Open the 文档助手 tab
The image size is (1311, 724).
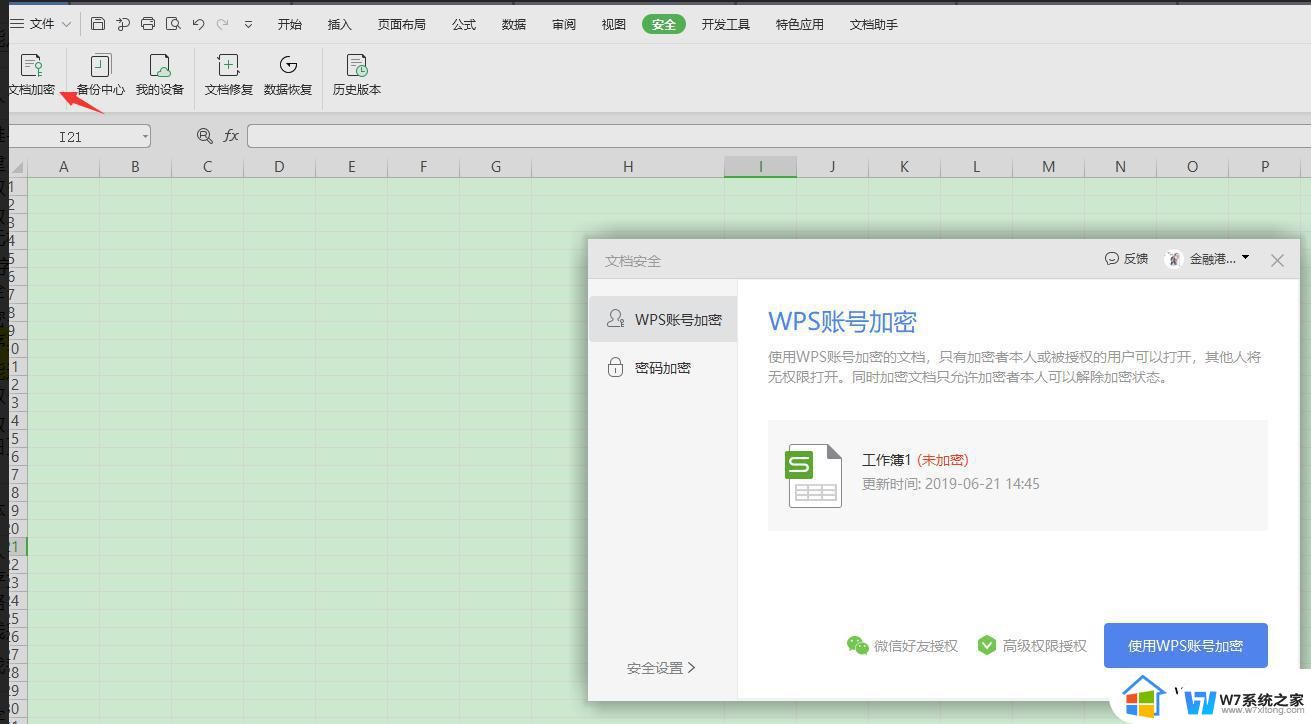(x=874, y=24)
